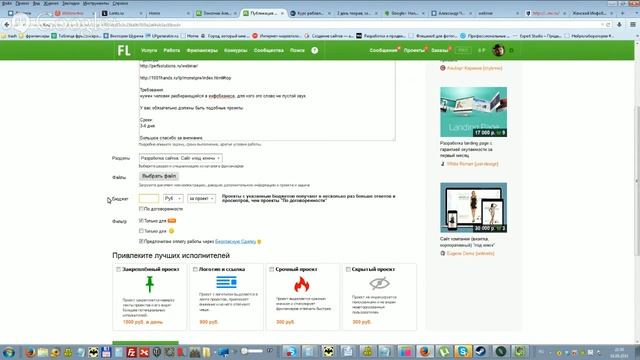Launch FileZilla from the taskbar
Screen dimensions: 640x360
131,352
